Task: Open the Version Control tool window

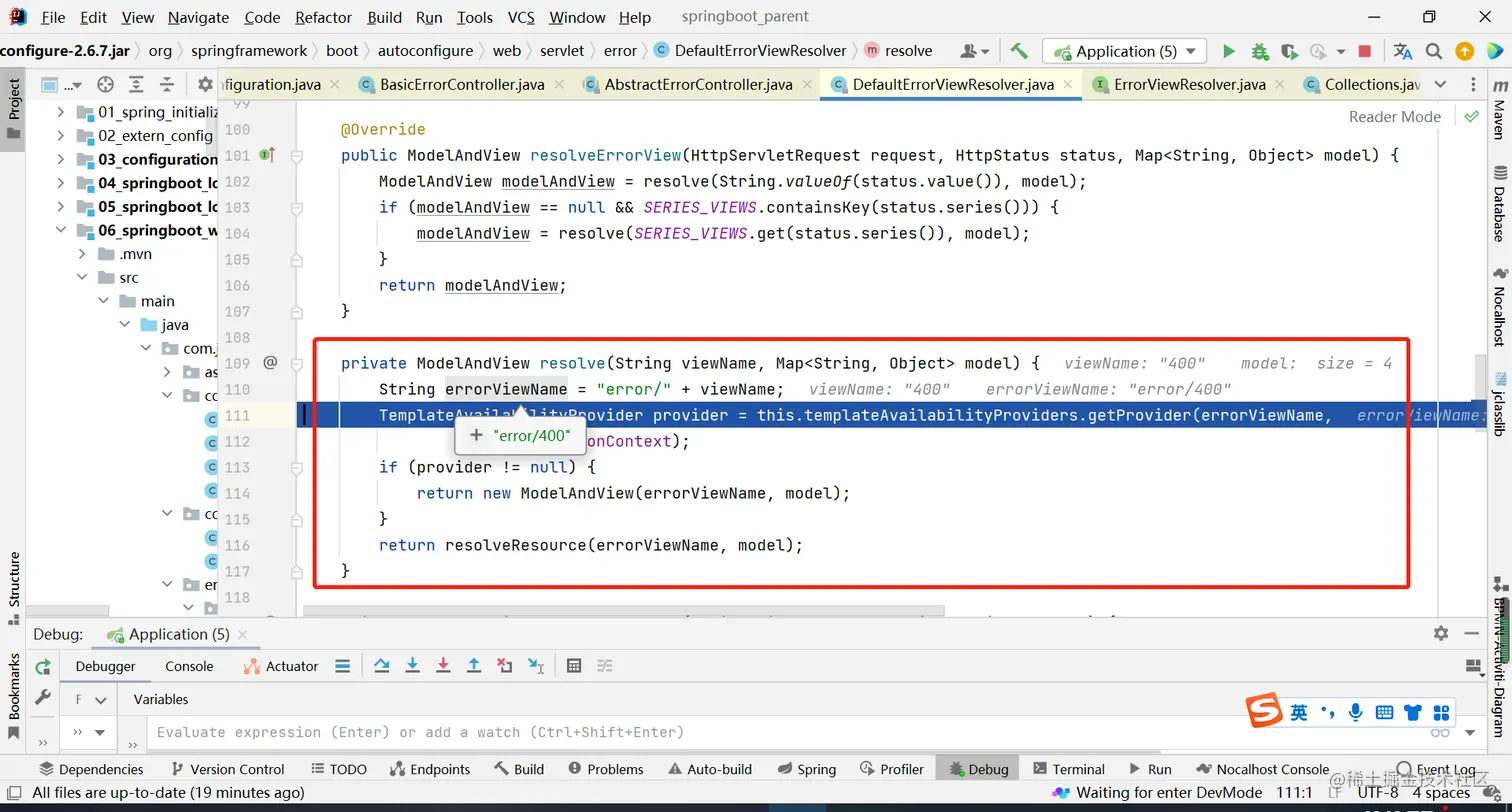Action: click(x=227, y=769)
